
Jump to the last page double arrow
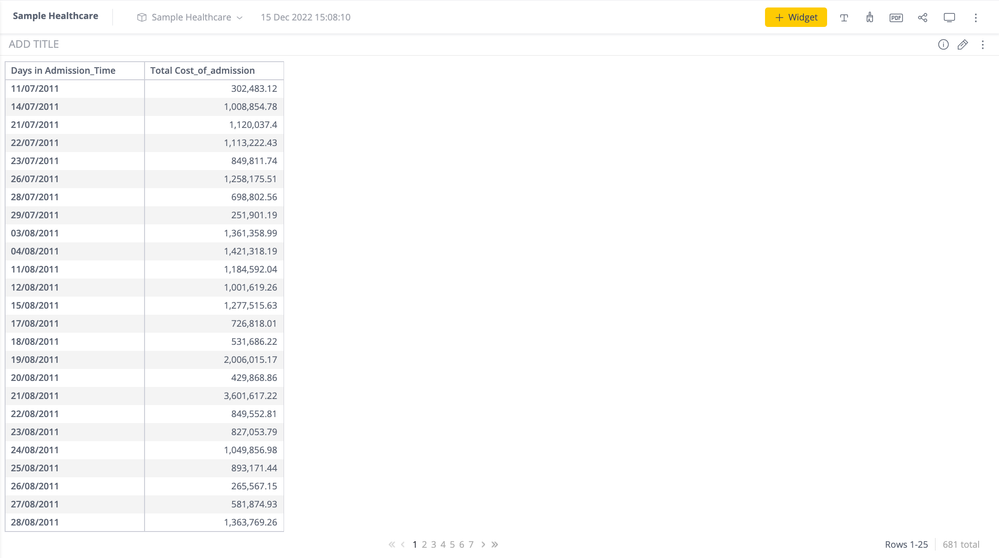[495, 545]
